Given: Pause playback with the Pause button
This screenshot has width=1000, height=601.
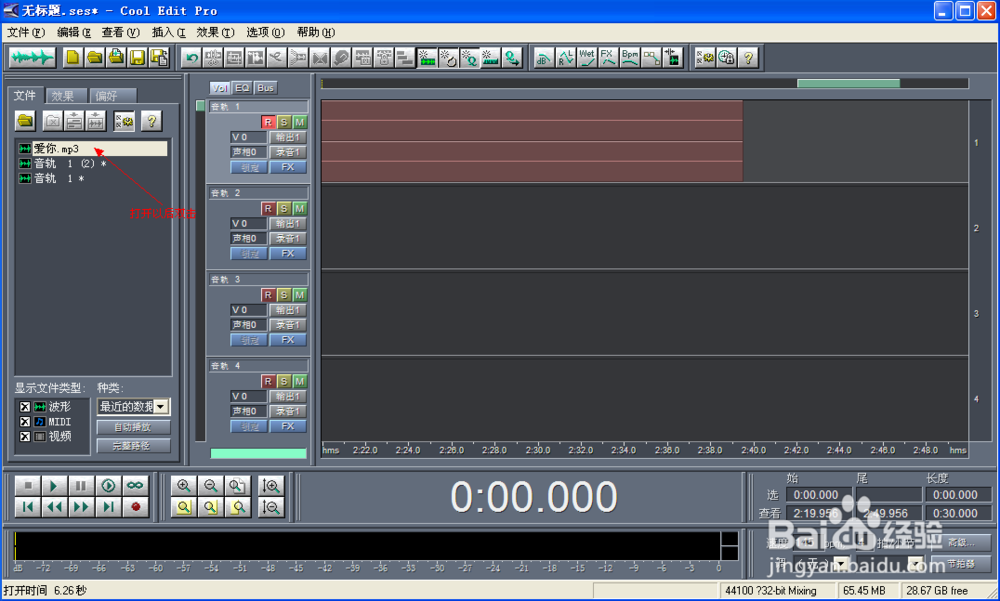Looking at the screenshot, I should coord(81,486).
